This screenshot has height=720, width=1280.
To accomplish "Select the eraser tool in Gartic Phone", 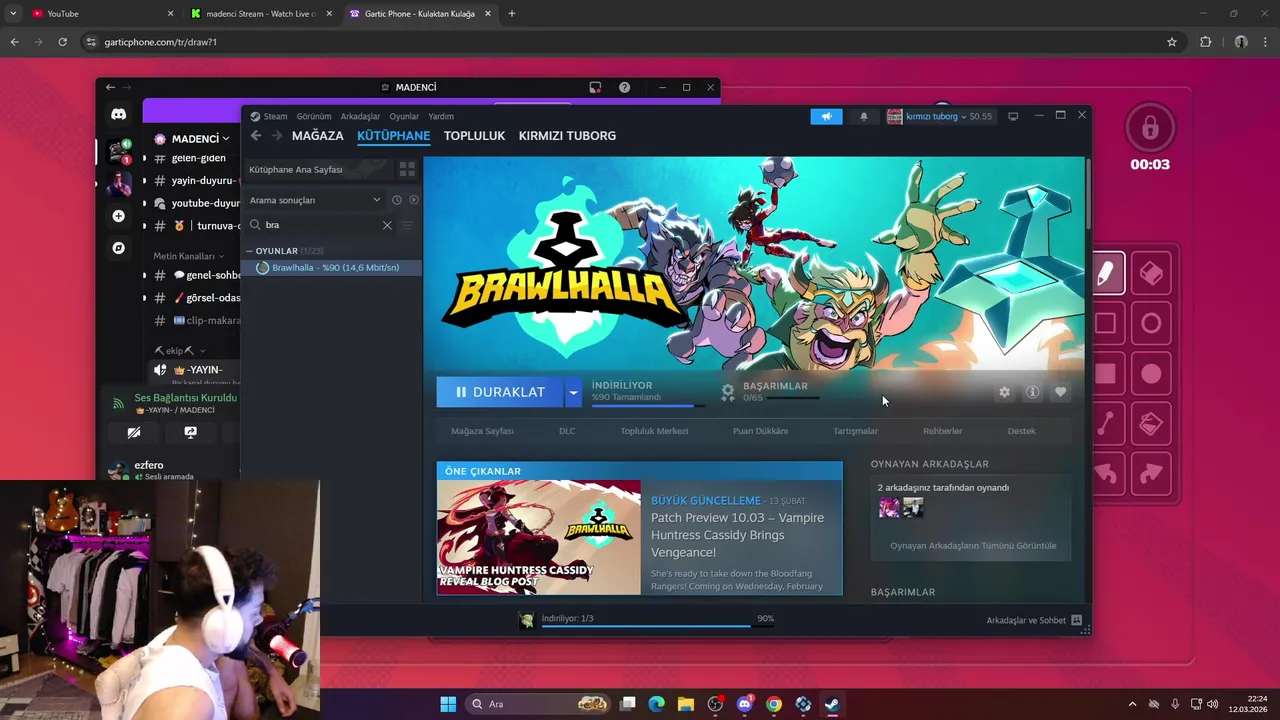I will click(1152, 274).
